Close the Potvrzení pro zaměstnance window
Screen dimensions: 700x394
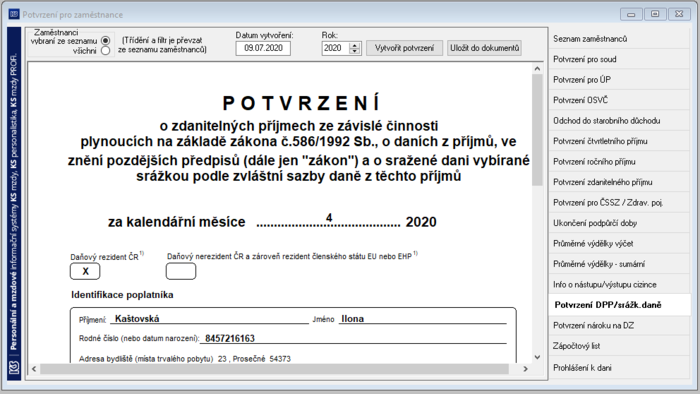[x=679, y=14]
